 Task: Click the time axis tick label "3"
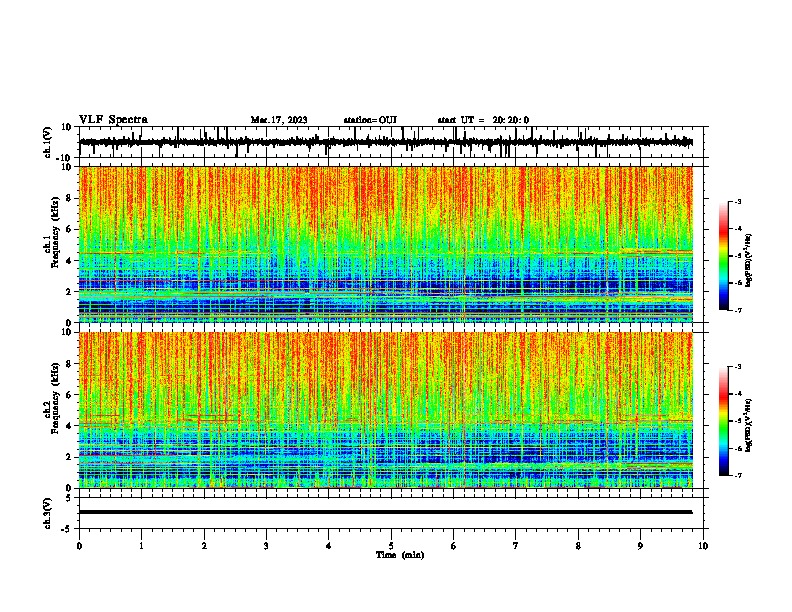[x=266, y=546]
